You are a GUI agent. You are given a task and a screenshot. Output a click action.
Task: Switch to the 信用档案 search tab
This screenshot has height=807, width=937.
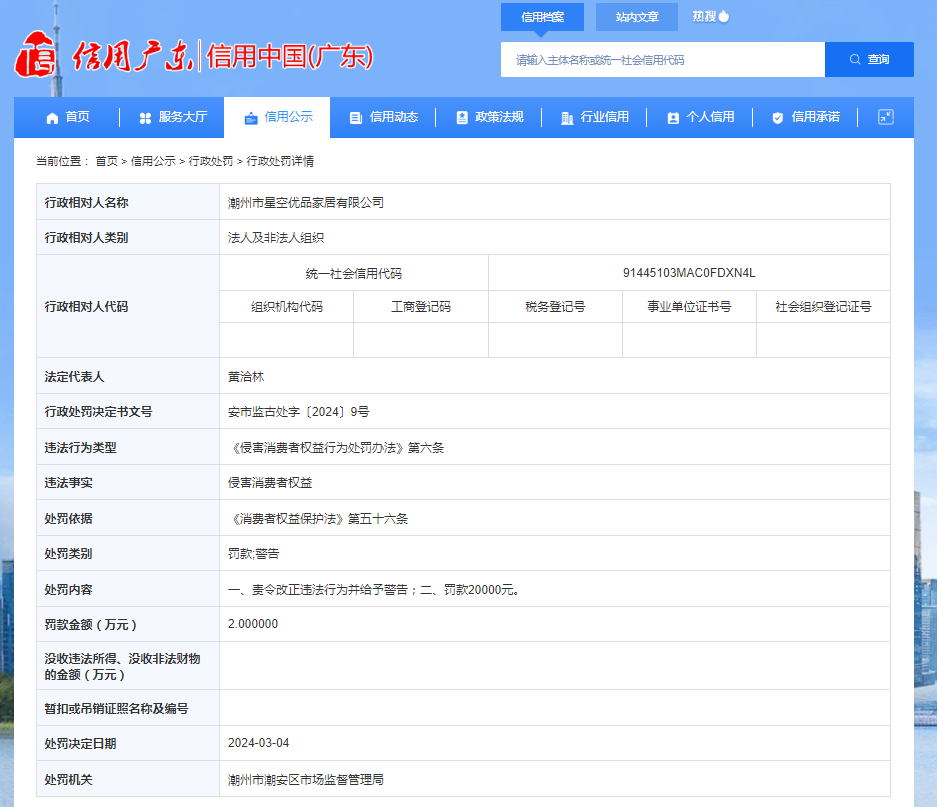coord(542,17)
